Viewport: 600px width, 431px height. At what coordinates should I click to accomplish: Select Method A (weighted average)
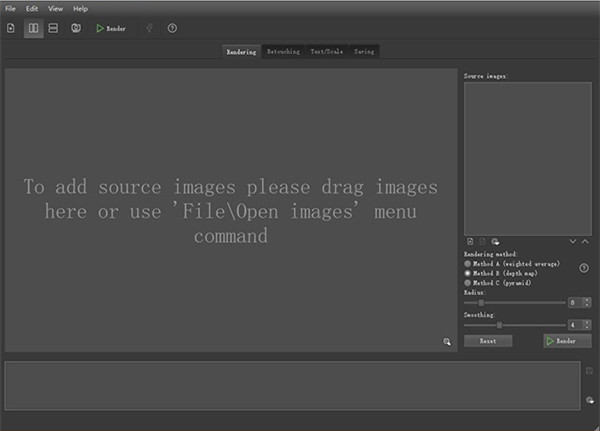(468, 262)
